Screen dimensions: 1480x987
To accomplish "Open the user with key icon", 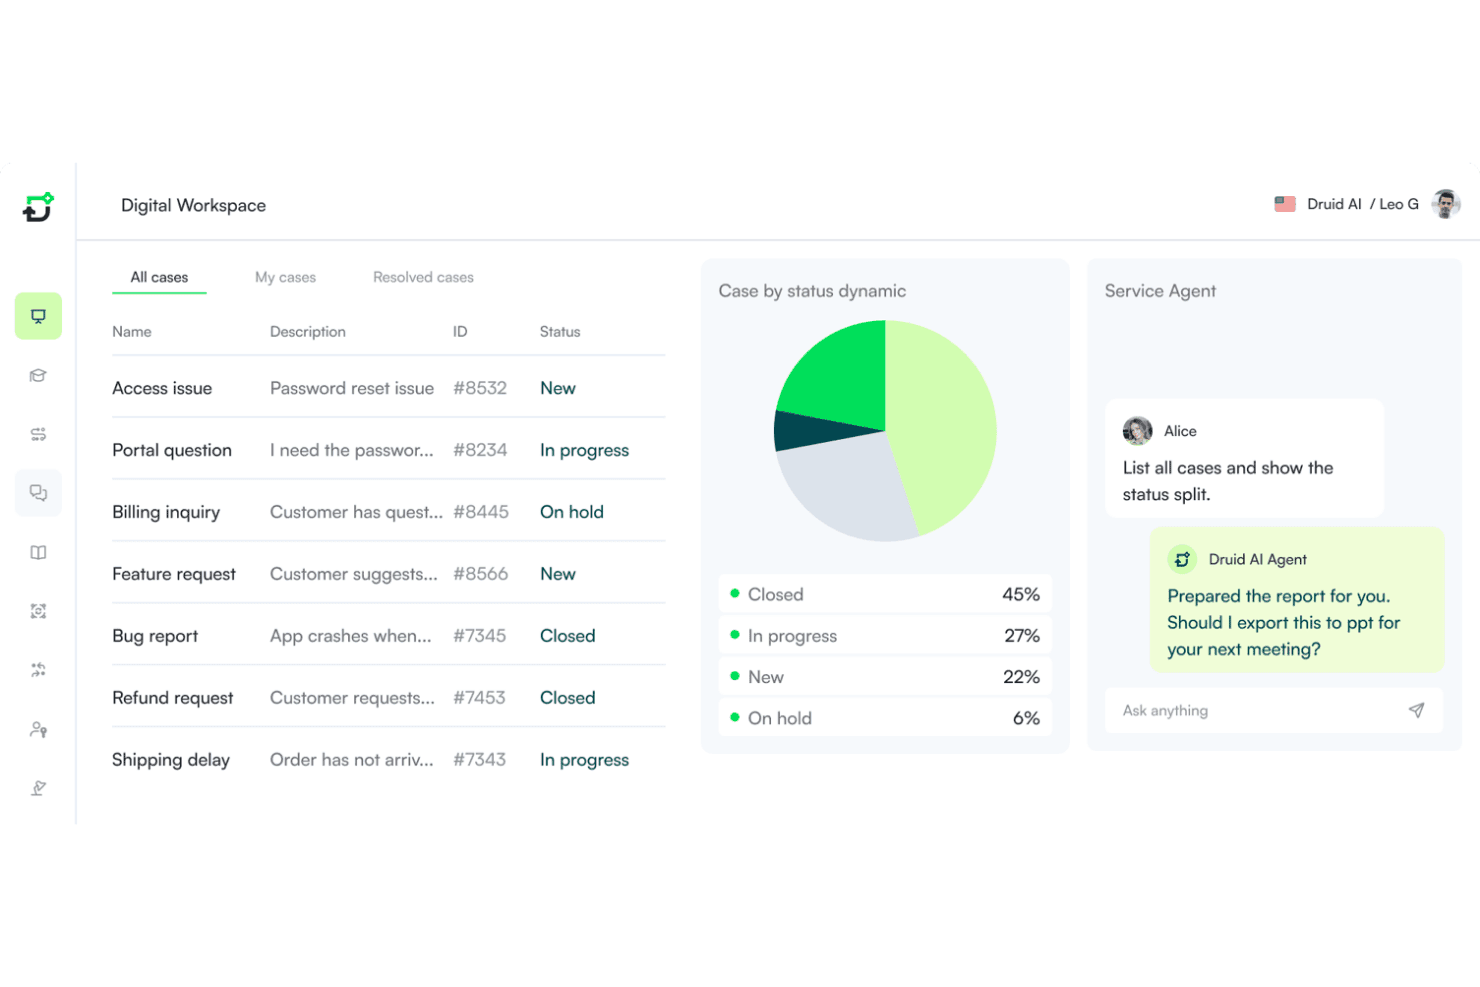I will click(38, 729).
